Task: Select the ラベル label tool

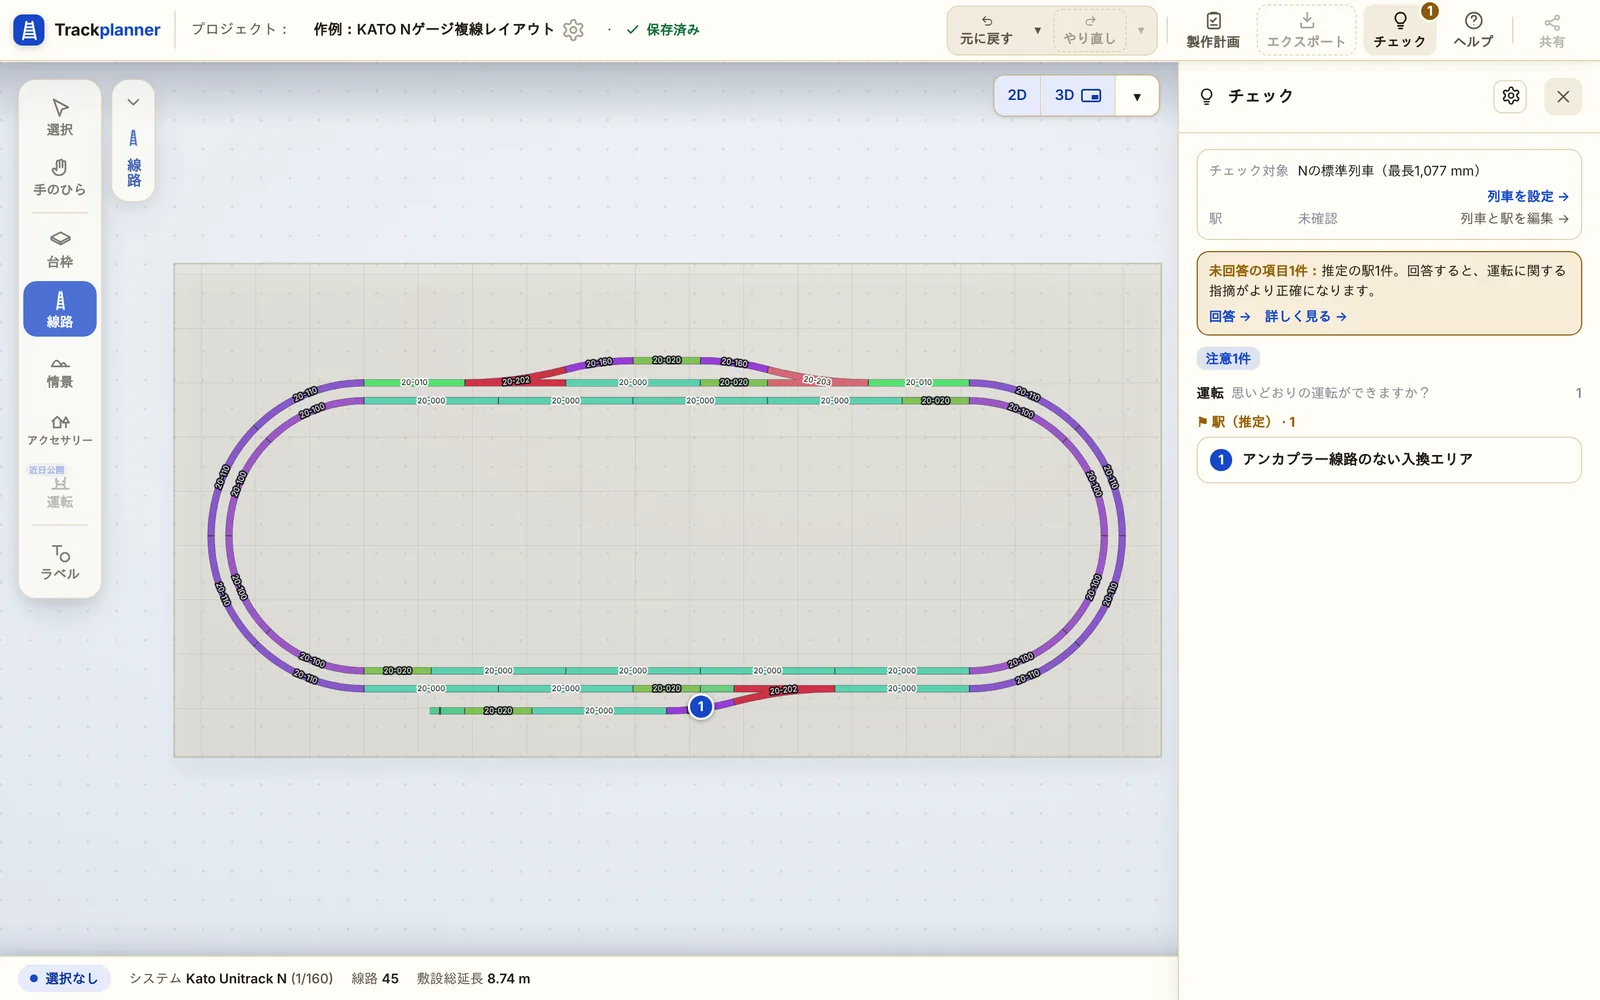Action: tap(60, 562)
